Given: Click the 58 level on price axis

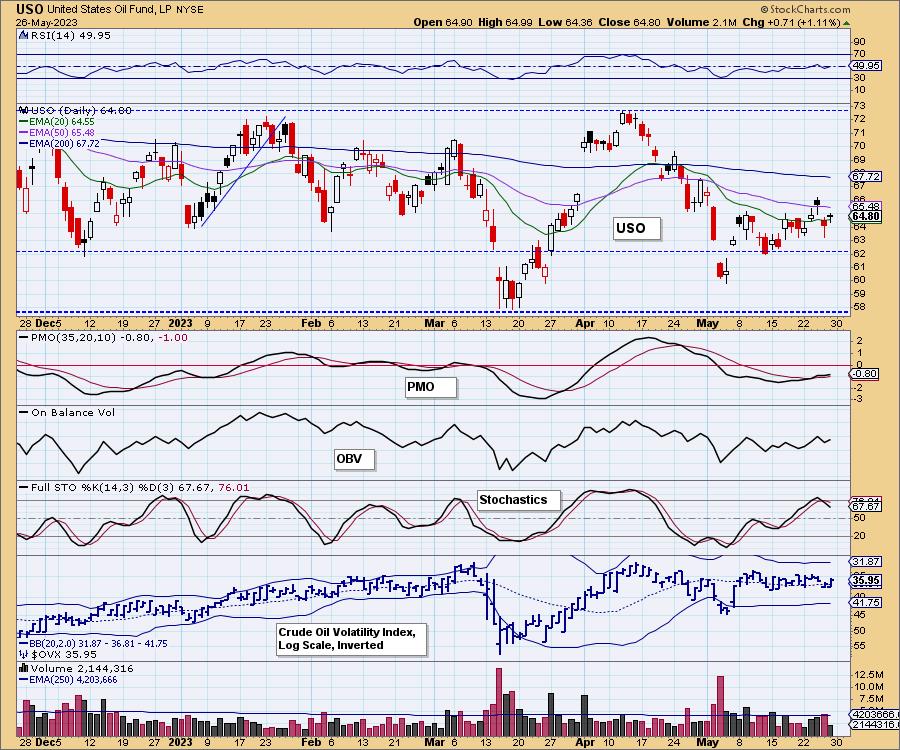Looking at the screenshot, I should click(859, 307).
